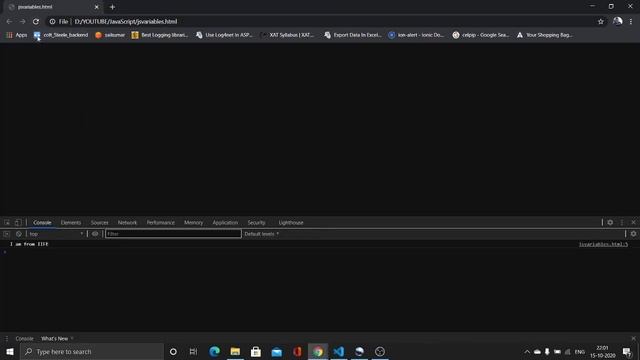Image resolution: width=640 pixels, height=360 pixels.
Task: Click the address bar URL
Action: [x=126, y=22]
